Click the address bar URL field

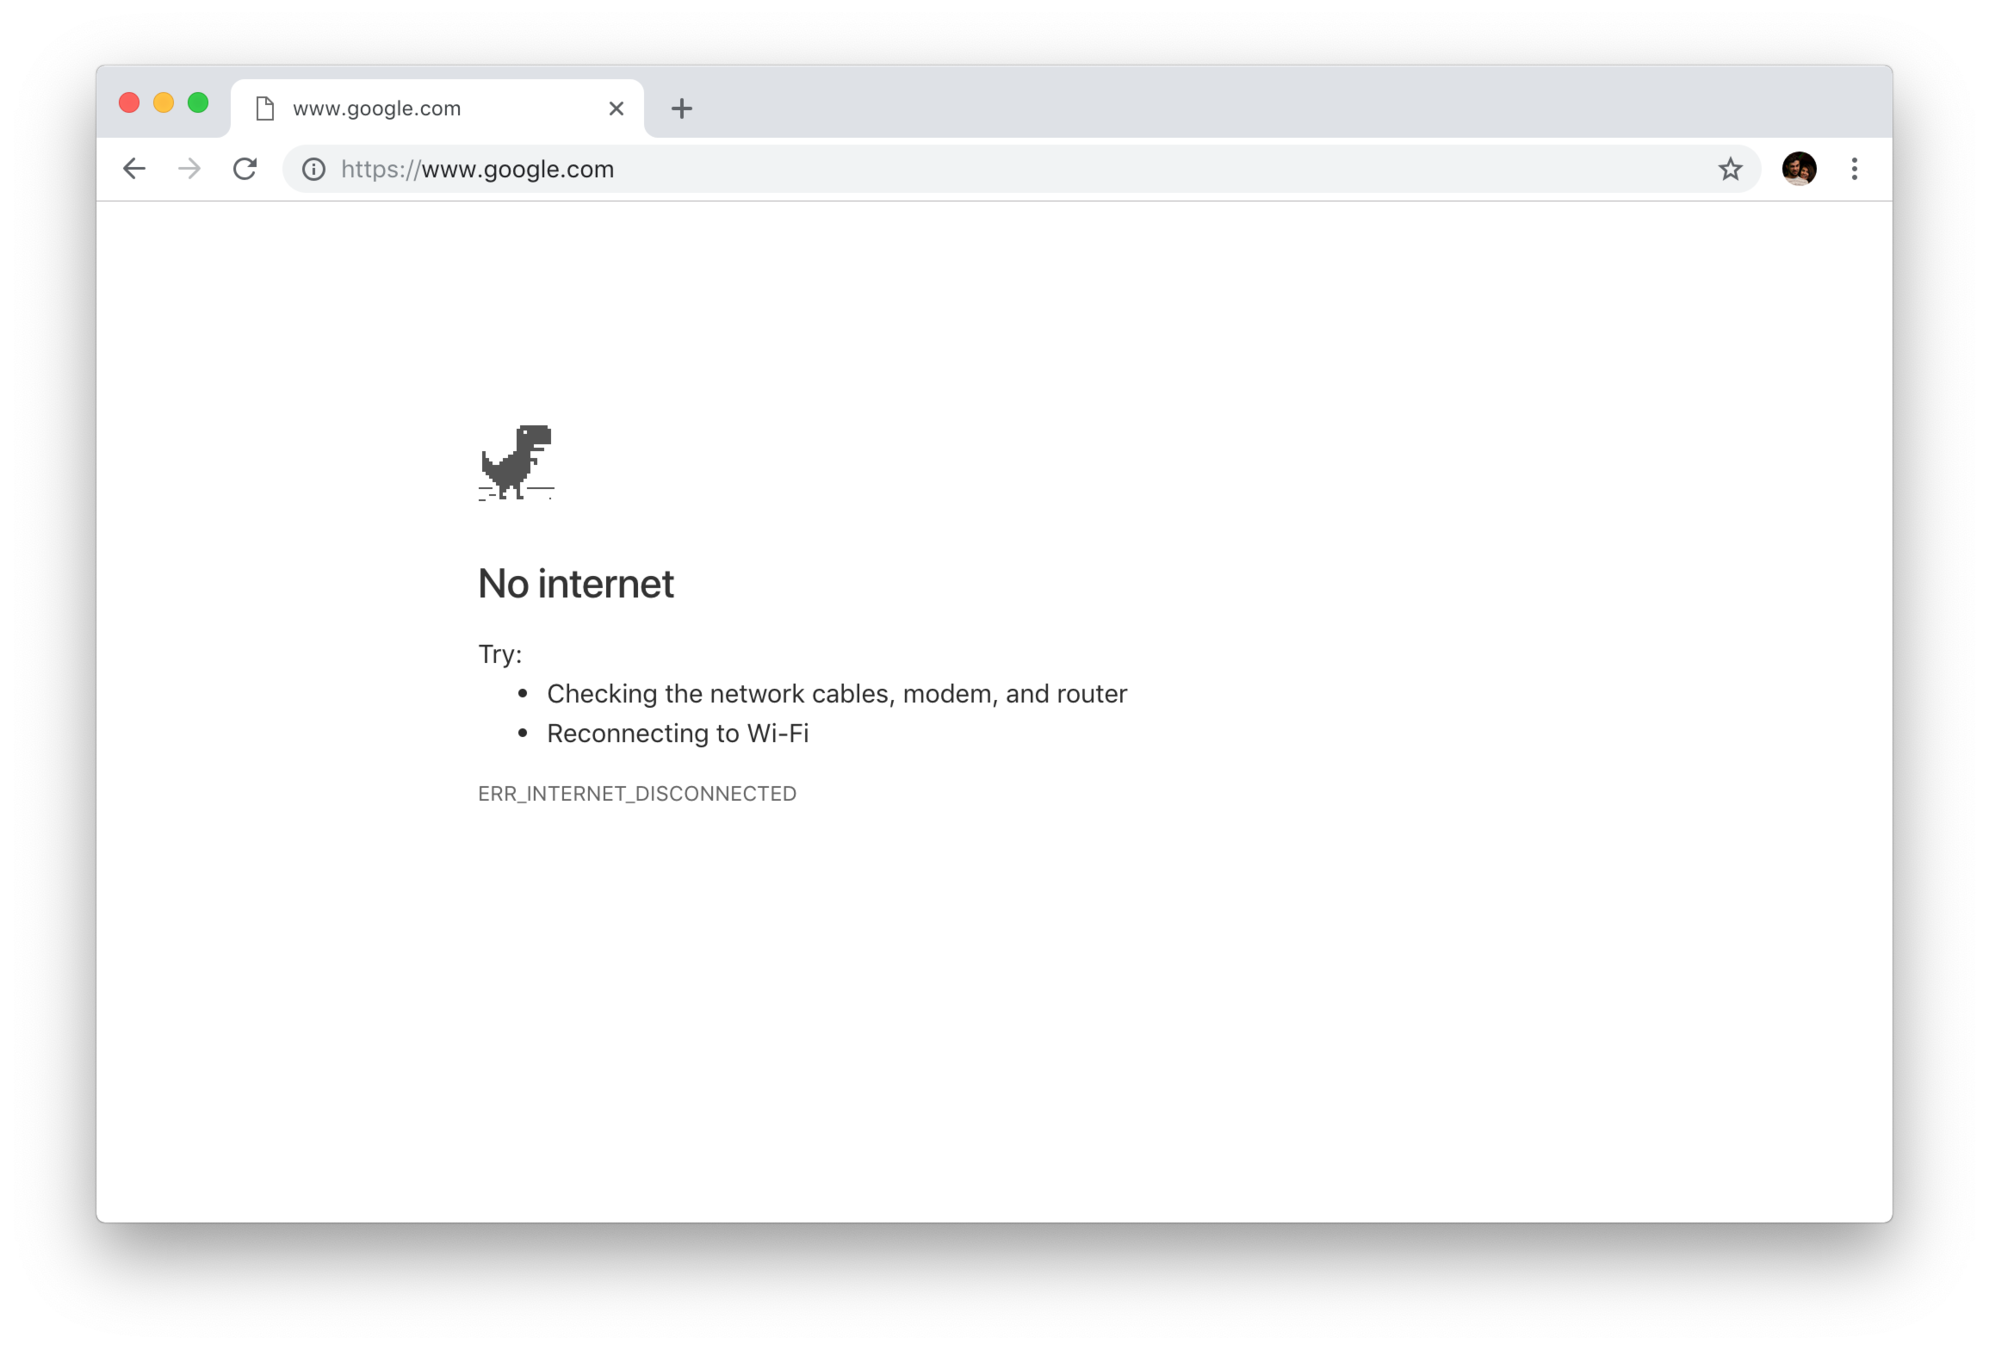click(x=1020, y=169)
